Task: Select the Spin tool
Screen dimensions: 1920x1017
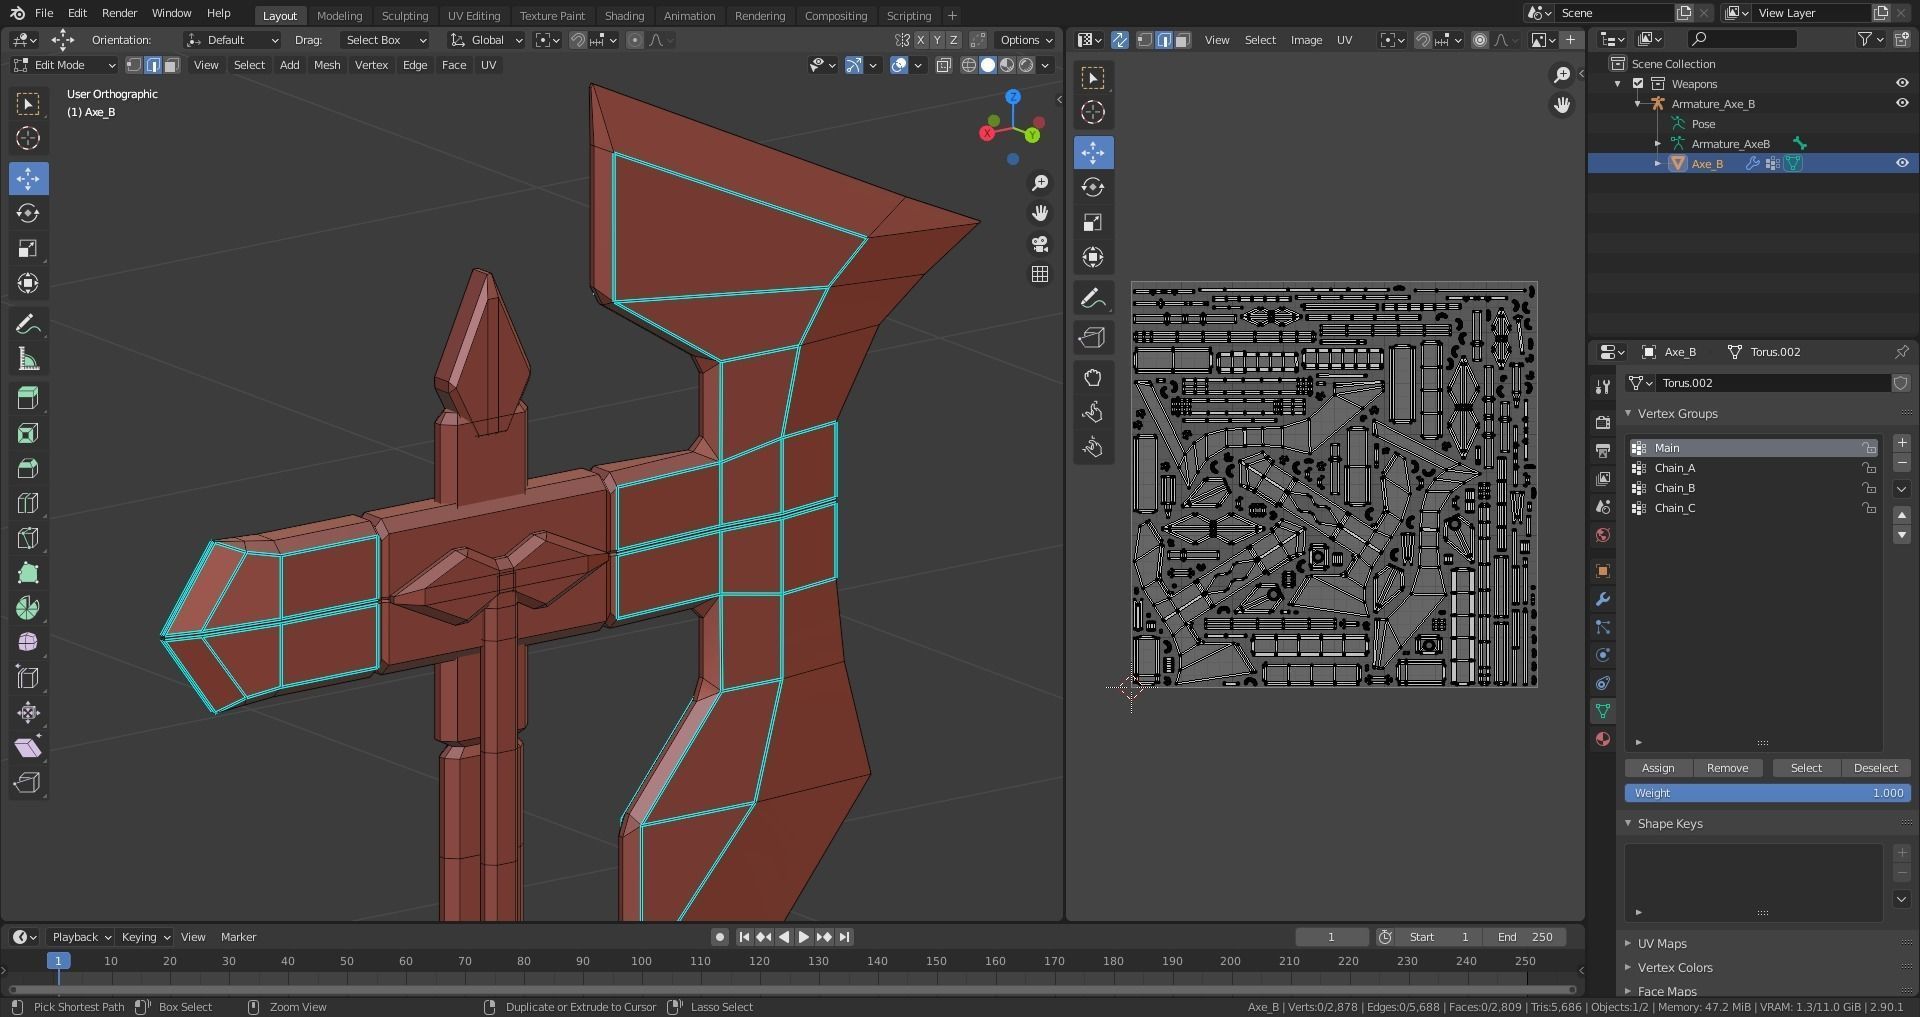Action: pyautogui.click(x=28, y=608)
